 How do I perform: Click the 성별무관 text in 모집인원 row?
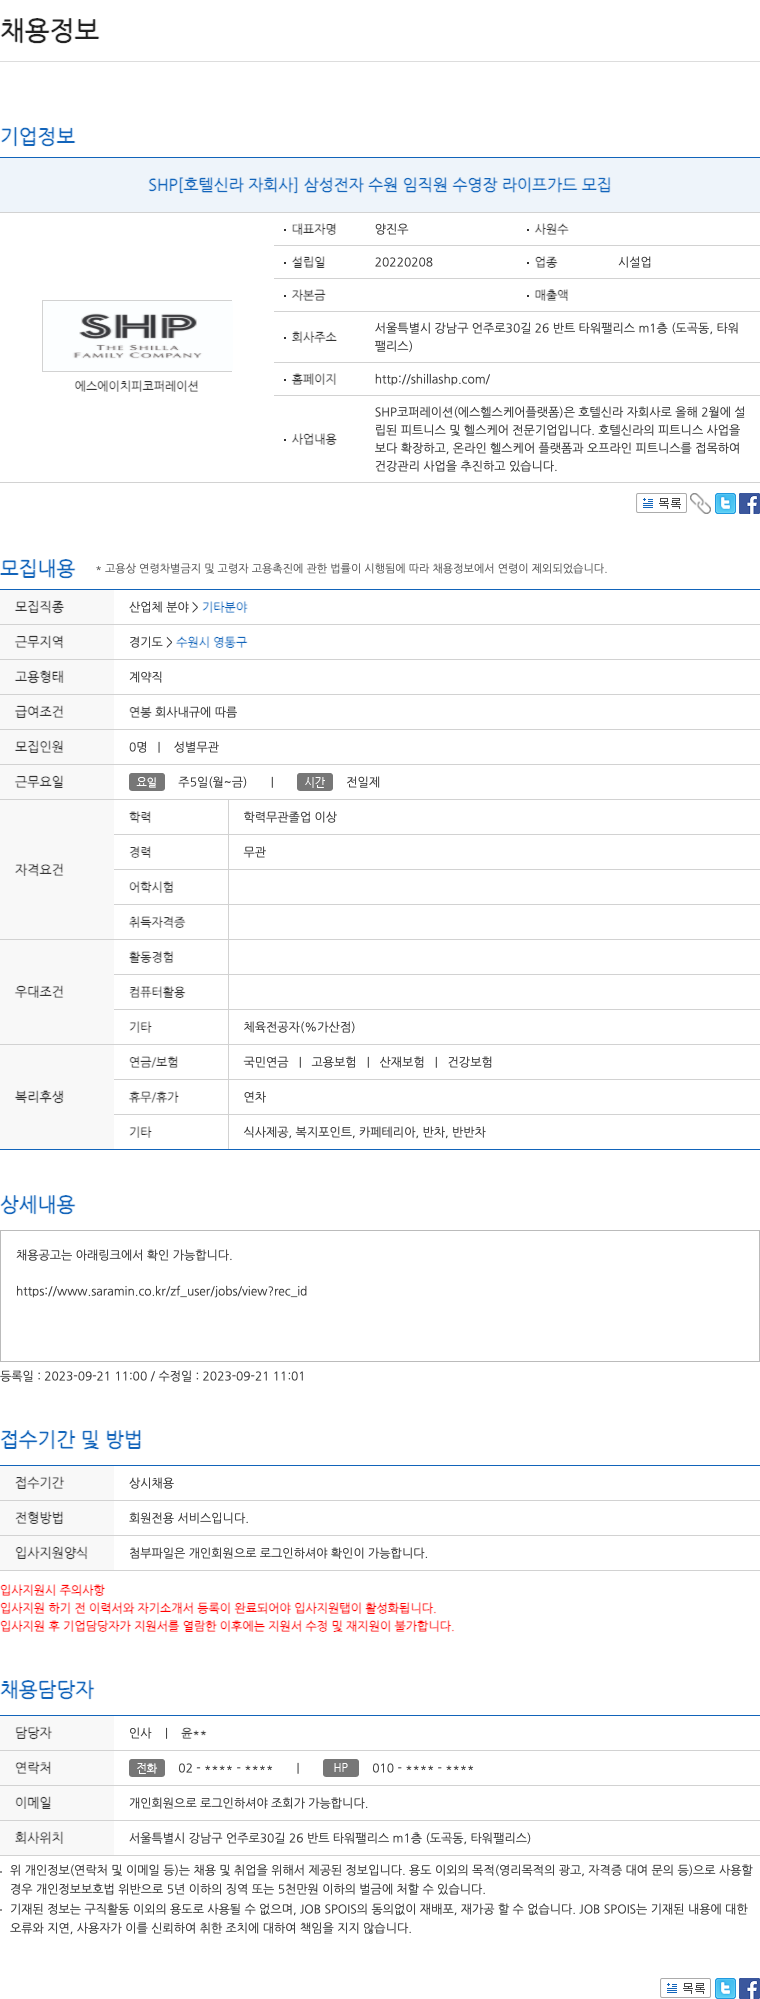pos(196,747)
